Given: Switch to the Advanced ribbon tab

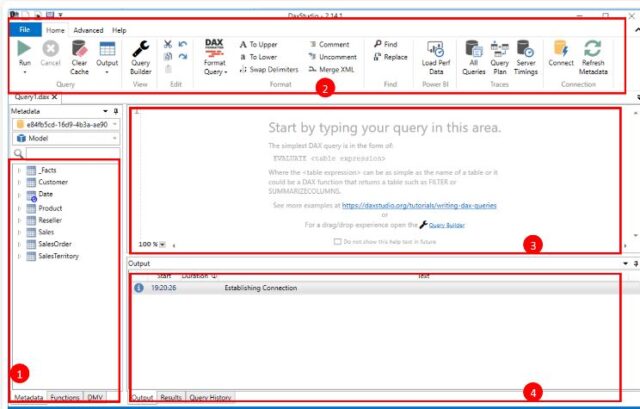Looking at the screenshot, I should point(88,30).
